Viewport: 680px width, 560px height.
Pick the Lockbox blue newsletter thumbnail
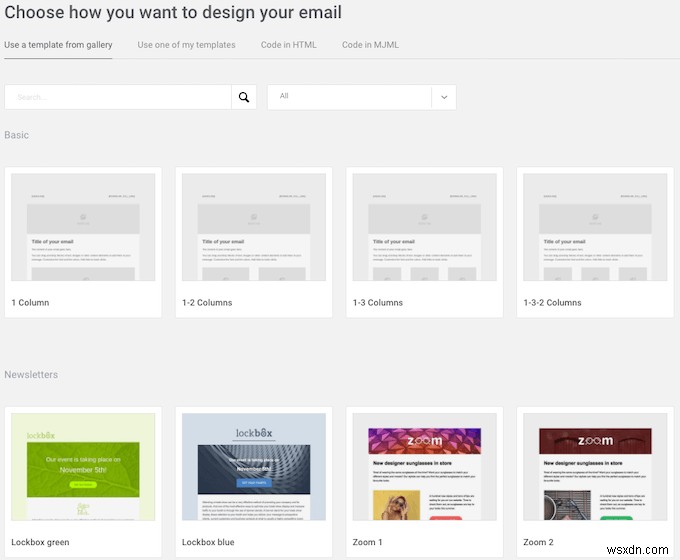(x=254, y=467)
